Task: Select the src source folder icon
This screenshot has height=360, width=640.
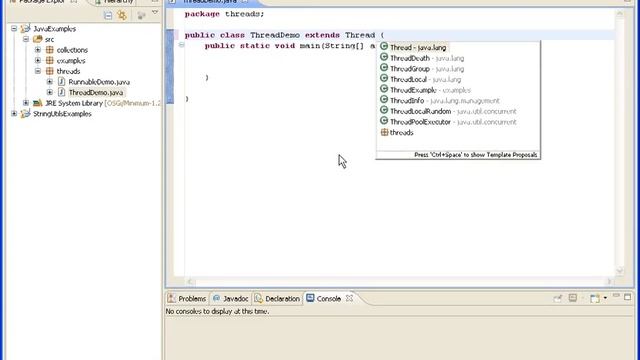Action: 38,39
